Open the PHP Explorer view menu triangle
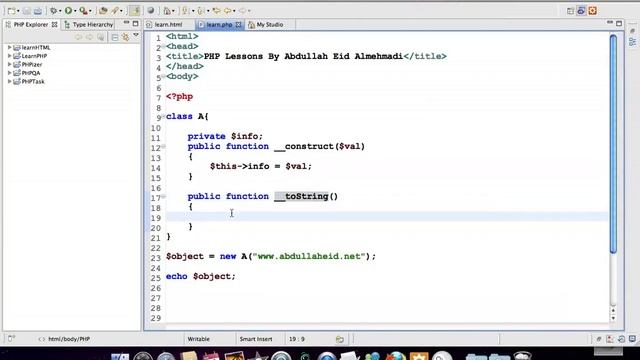The height and width of the screenshot is (360, 640). 136,36
